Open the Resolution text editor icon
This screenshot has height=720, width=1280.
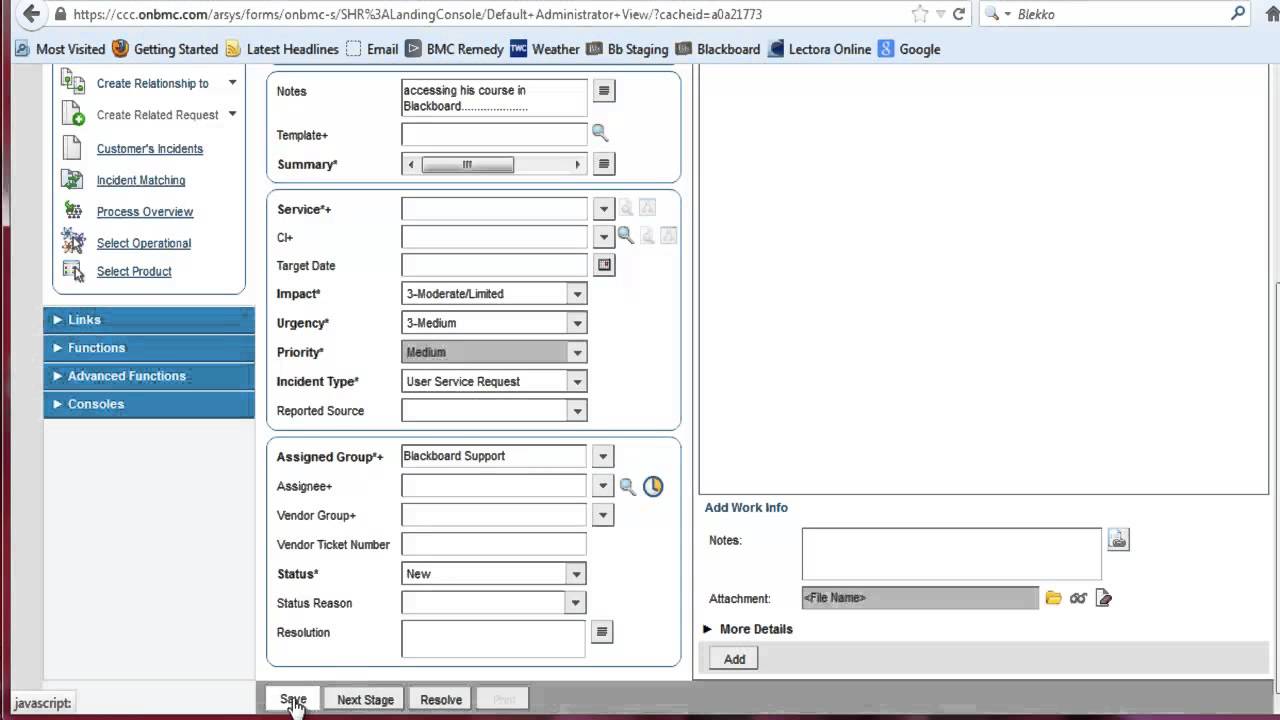coord(601,632)
